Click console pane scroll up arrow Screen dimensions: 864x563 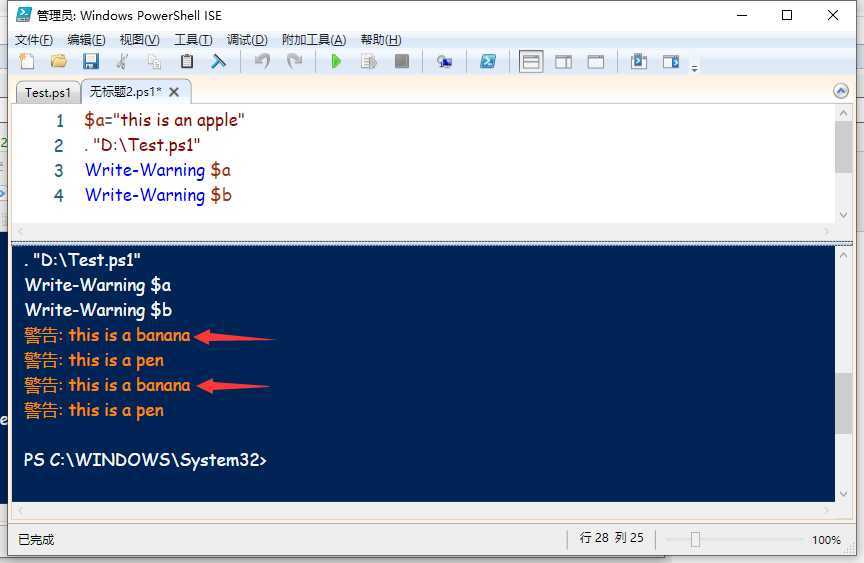click(x=843, y=255)
